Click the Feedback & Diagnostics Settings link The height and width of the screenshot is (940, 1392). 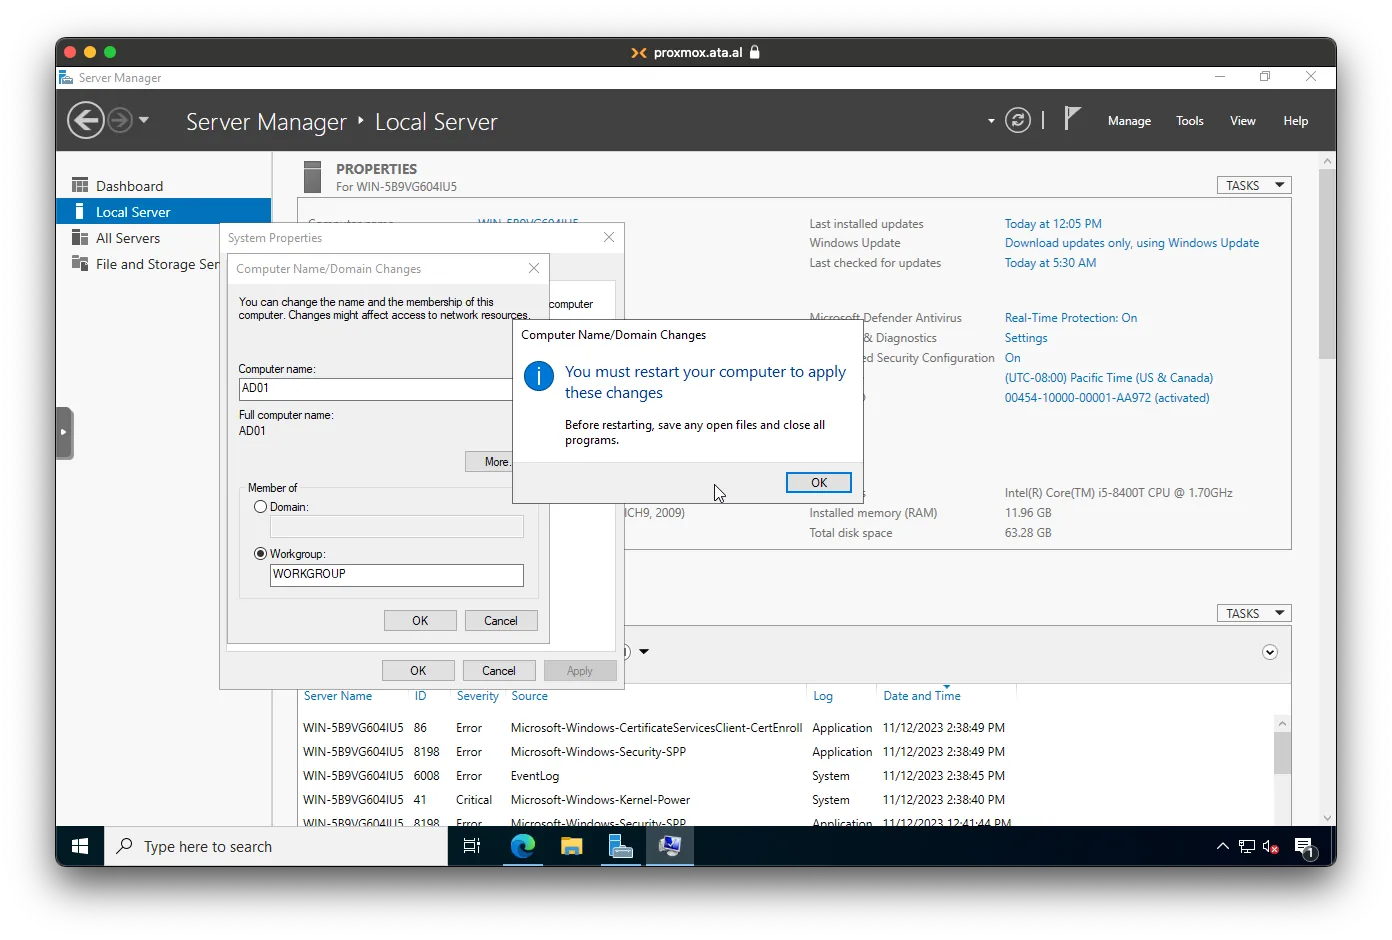coord(1026,338)
